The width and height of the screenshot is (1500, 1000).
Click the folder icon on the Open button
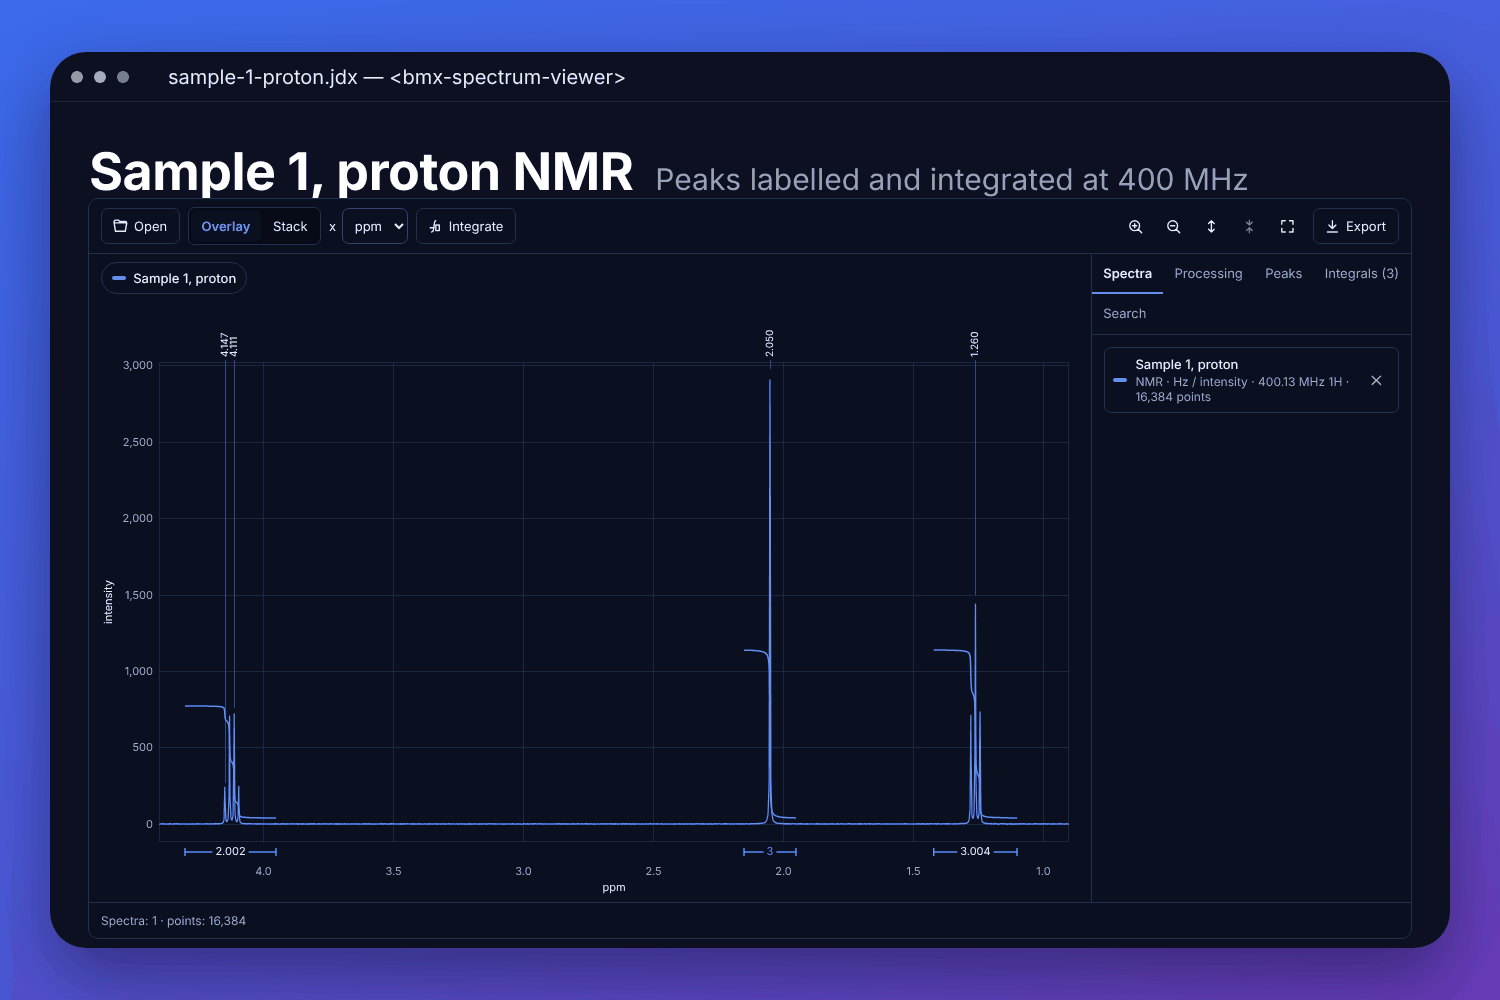(x=121, y=226)
